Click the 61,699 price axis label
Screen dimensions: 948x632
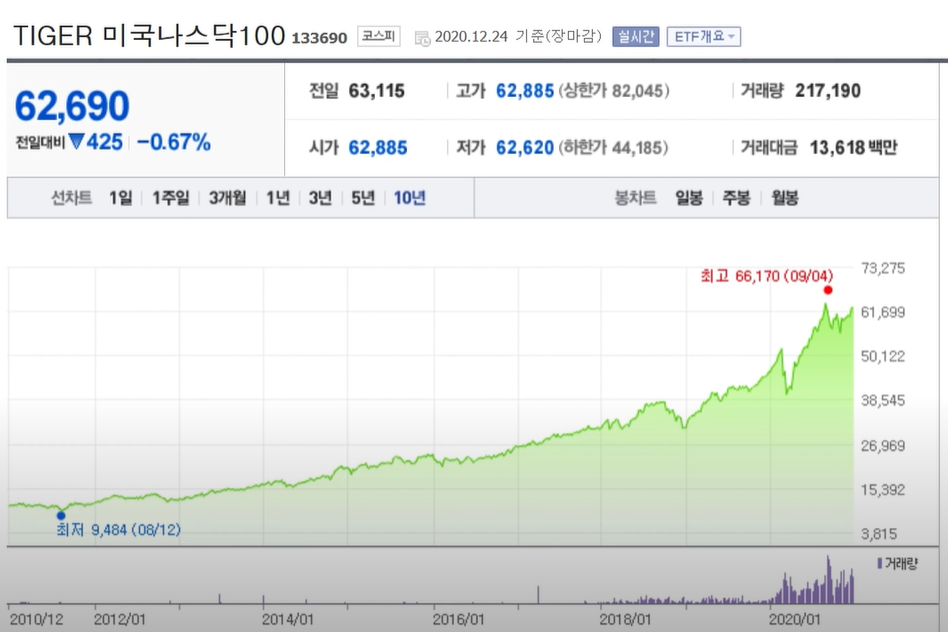[883, 312]
